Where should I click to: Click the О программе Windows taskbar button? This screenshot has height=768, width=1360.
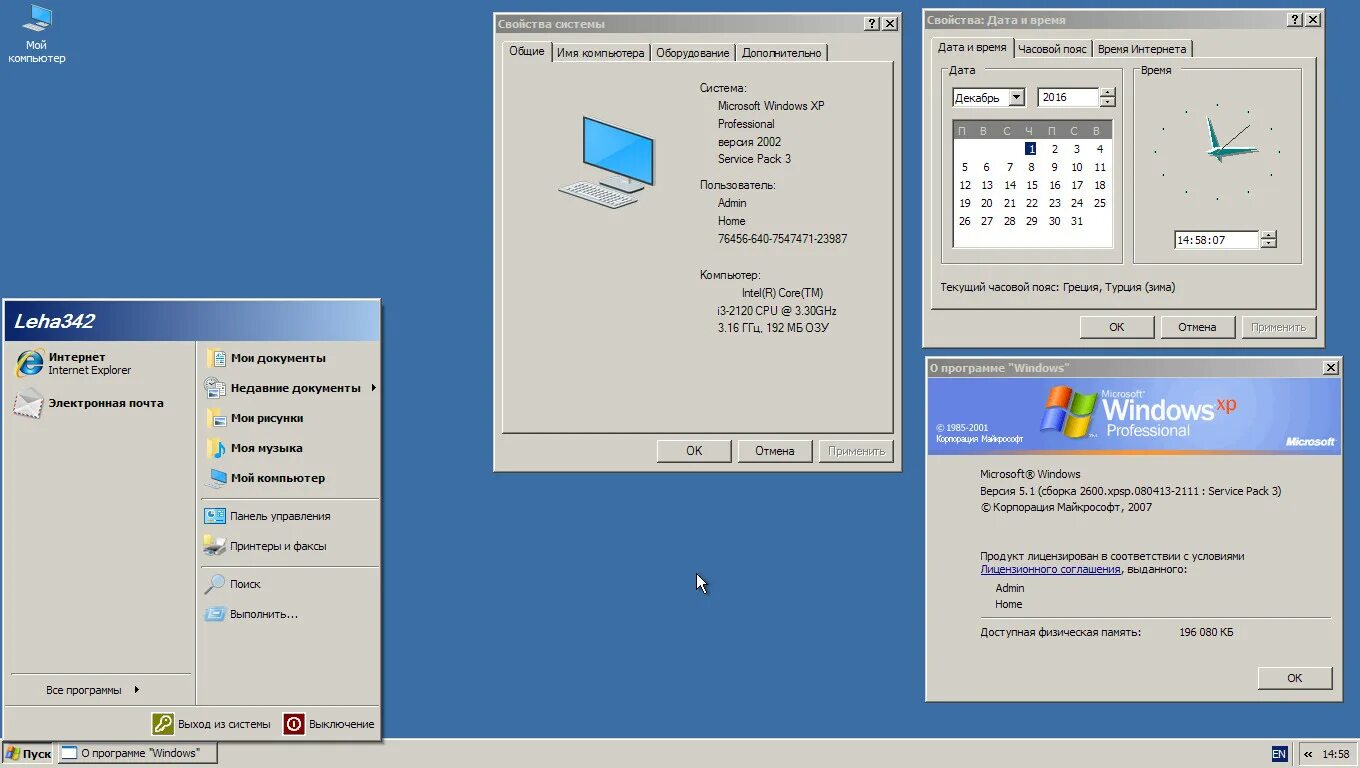pyautogui.click(x=138, y=754)
